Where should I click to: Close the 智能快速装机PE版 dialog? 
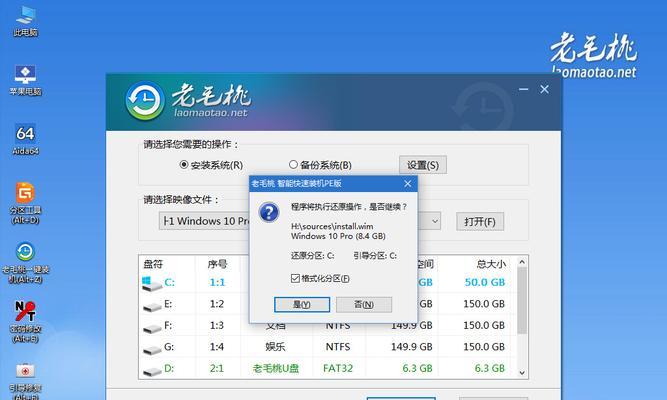pos(408,183)
